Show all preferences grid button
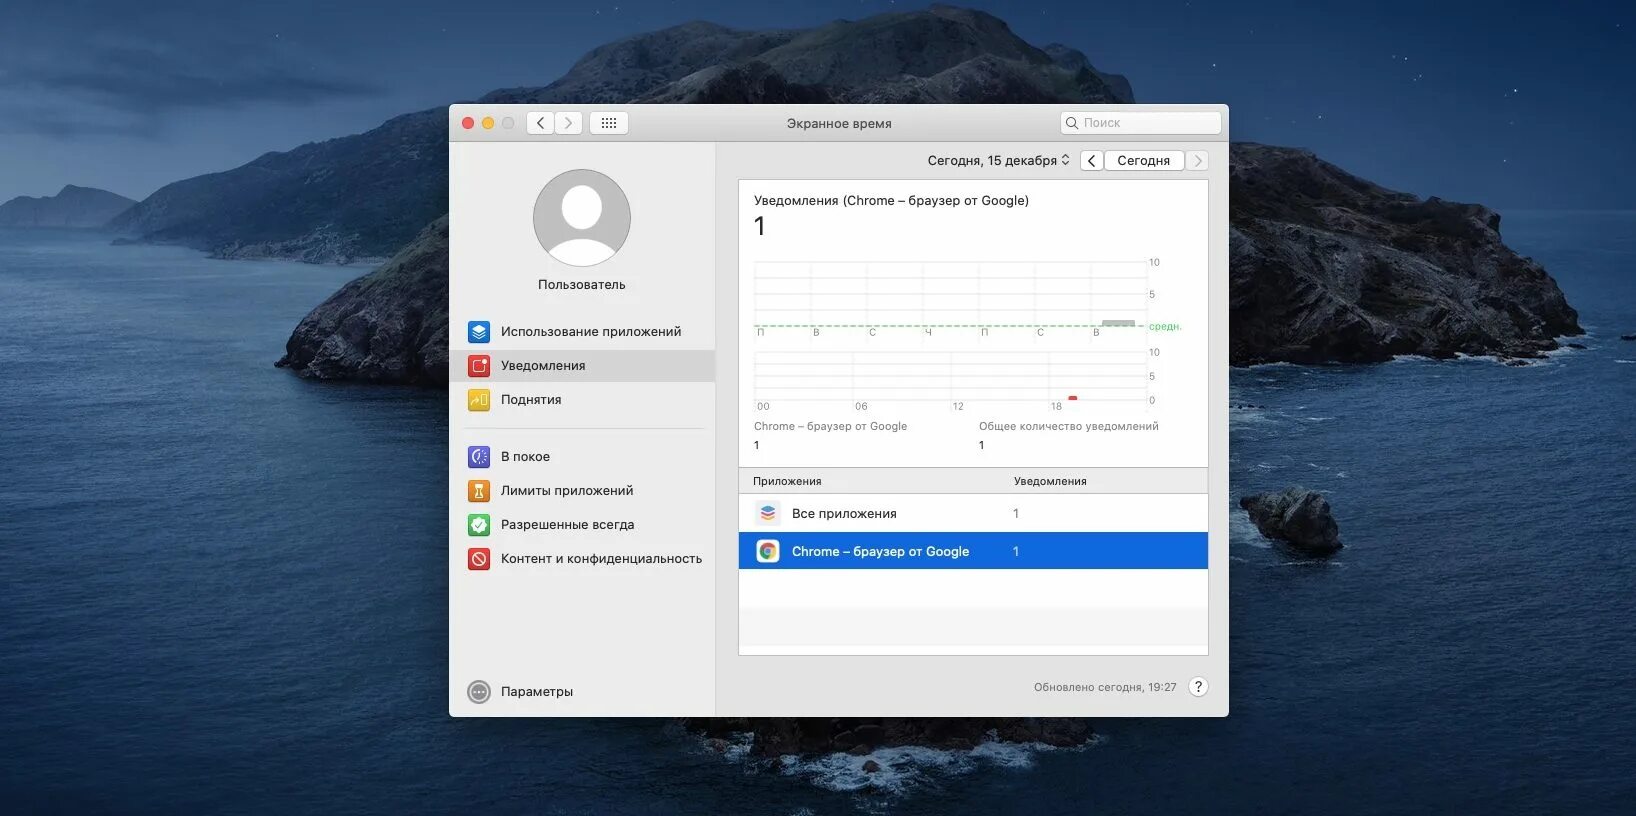 609,123
